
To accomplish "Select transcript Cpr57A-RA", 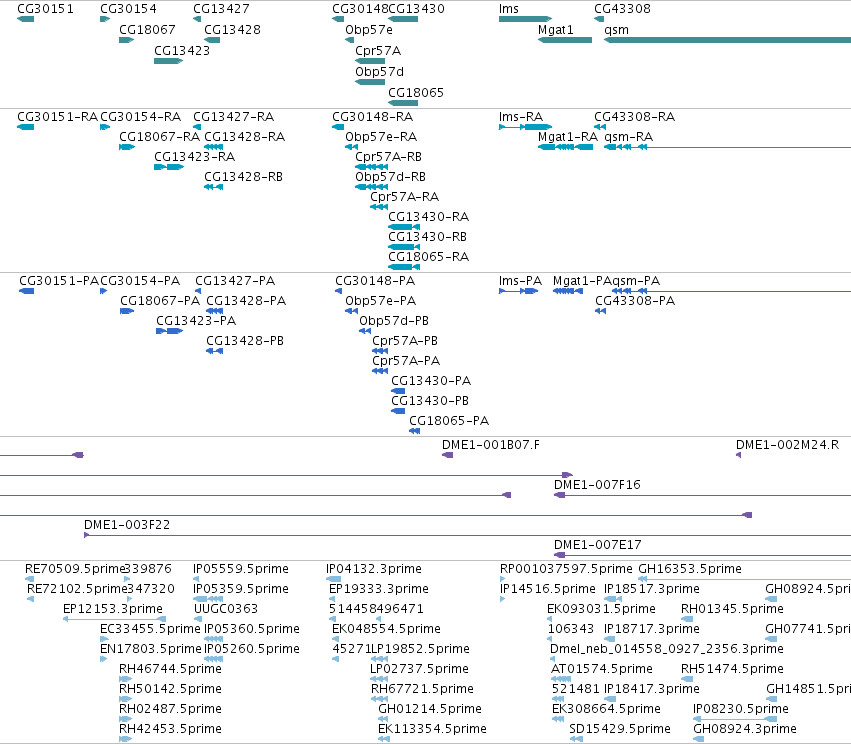I will (x=379, y=207).
